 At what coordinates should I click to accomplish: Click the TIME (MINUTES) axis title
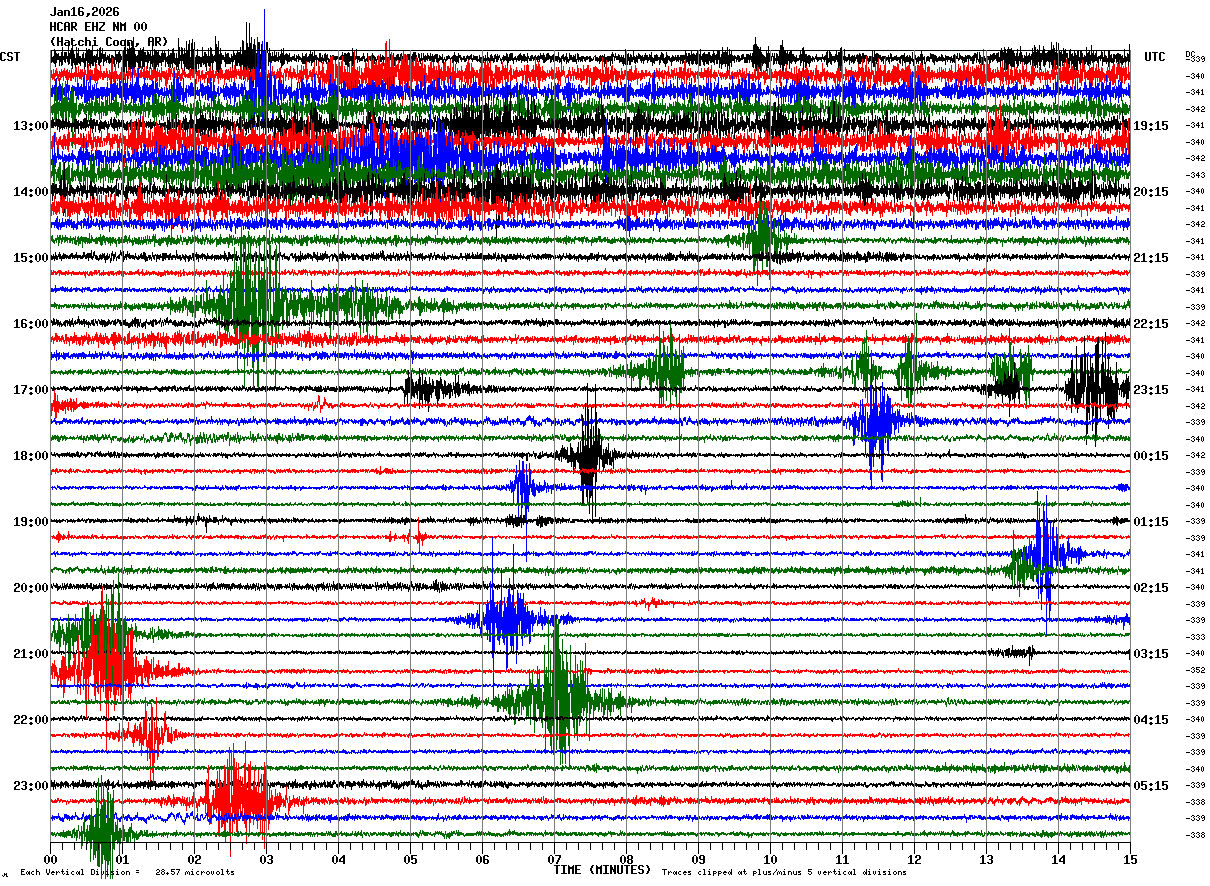pyautogui.click(x=602, y=870)
